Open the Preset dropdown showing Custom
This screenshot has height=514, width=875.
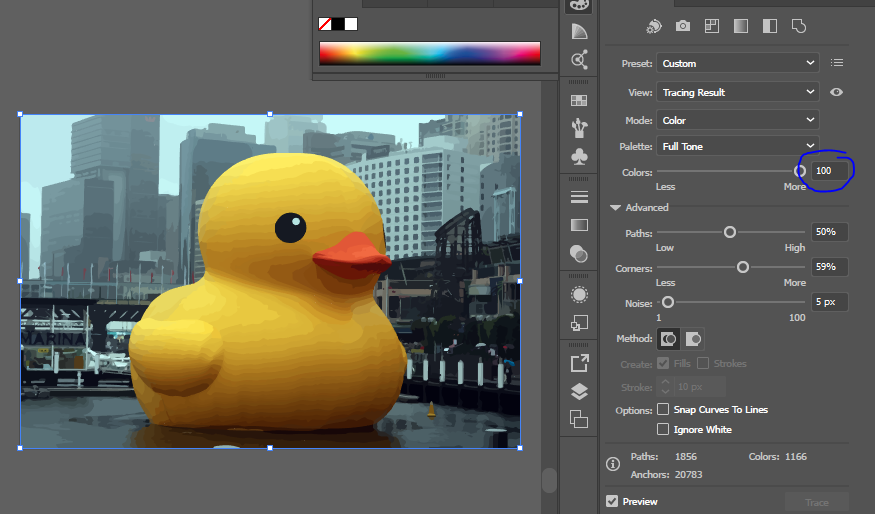click(x=738, y=63)
